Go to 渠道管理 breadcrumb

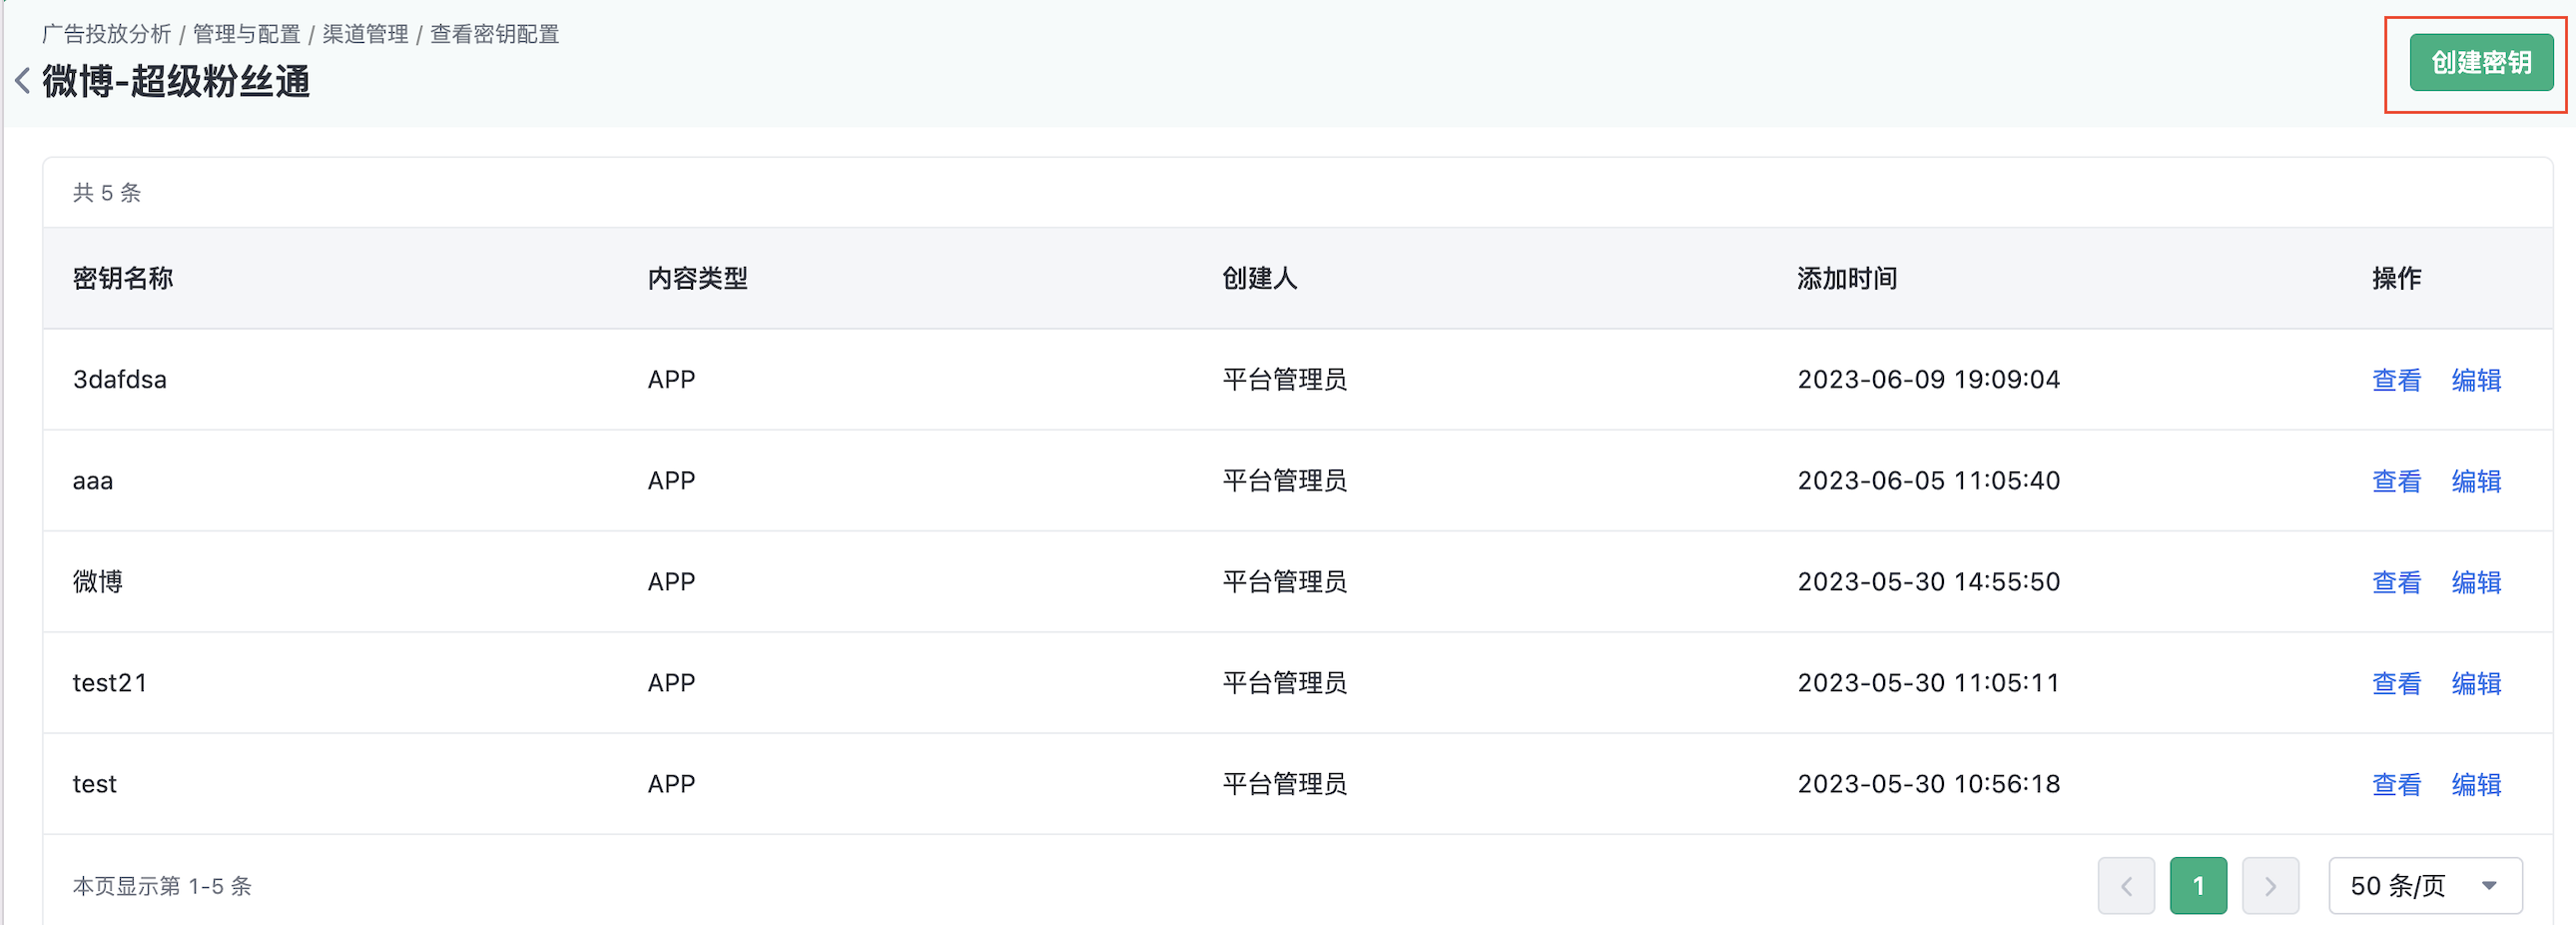click(x=365, y=34)
